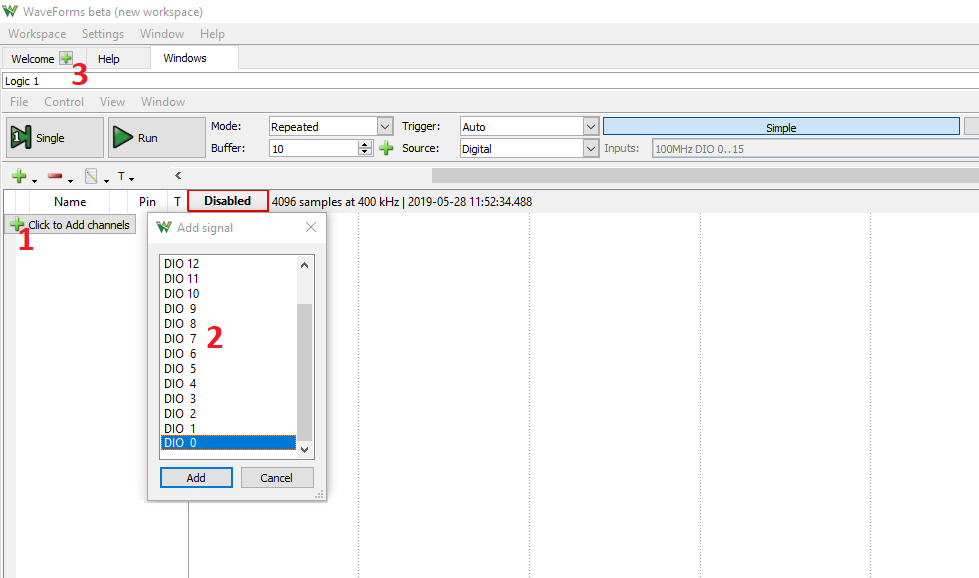
Task: Click the Disabled status button
Action: click(x=228, y=201)
